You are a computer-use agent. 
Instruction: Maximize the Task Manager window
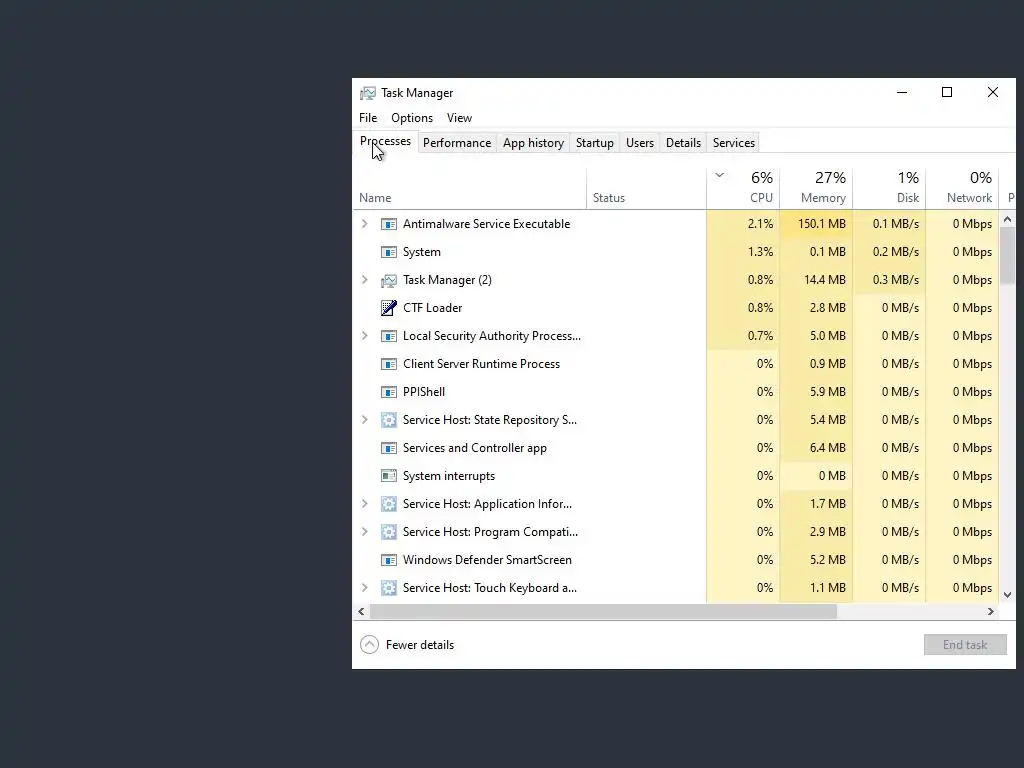pyautogui.click(x=947, y=92)
